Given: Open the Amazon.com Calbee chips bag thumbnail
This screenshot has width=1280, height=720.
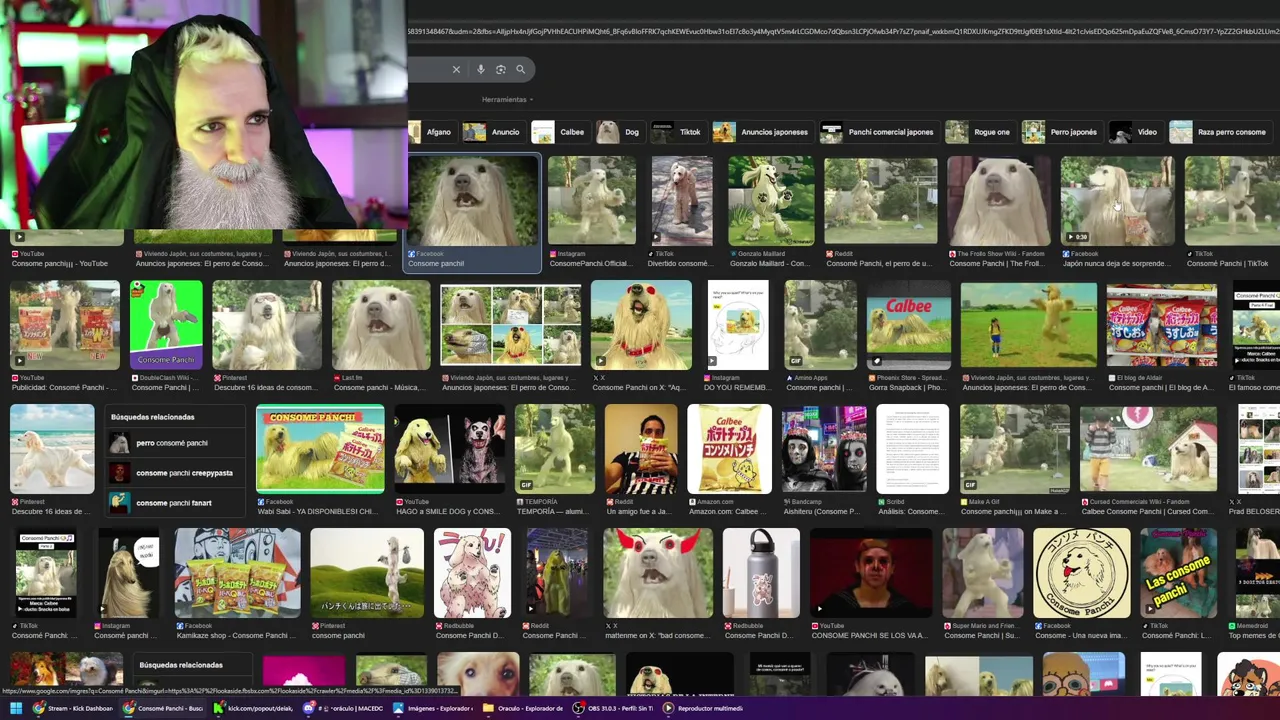Looking at the screenshot, I should tap(729, 449).
